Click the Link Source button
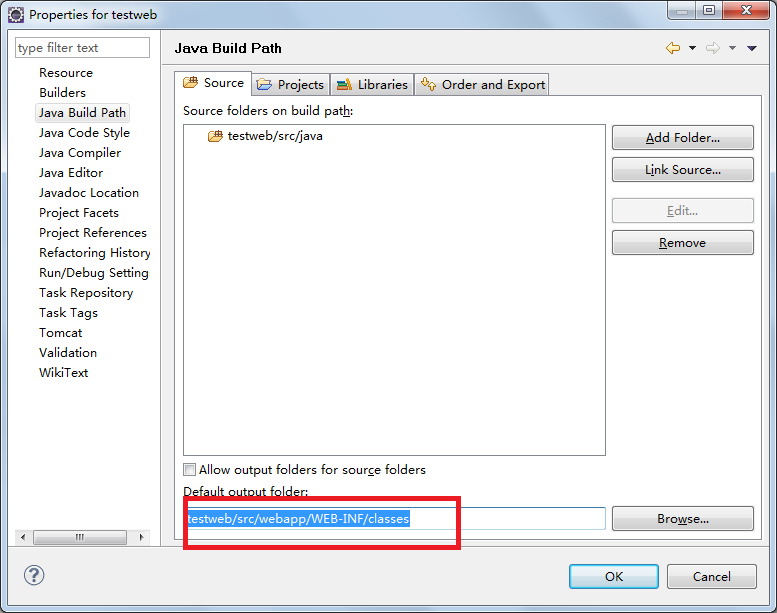The height and width of the screenshot is (613, 777). coord(682,169)
